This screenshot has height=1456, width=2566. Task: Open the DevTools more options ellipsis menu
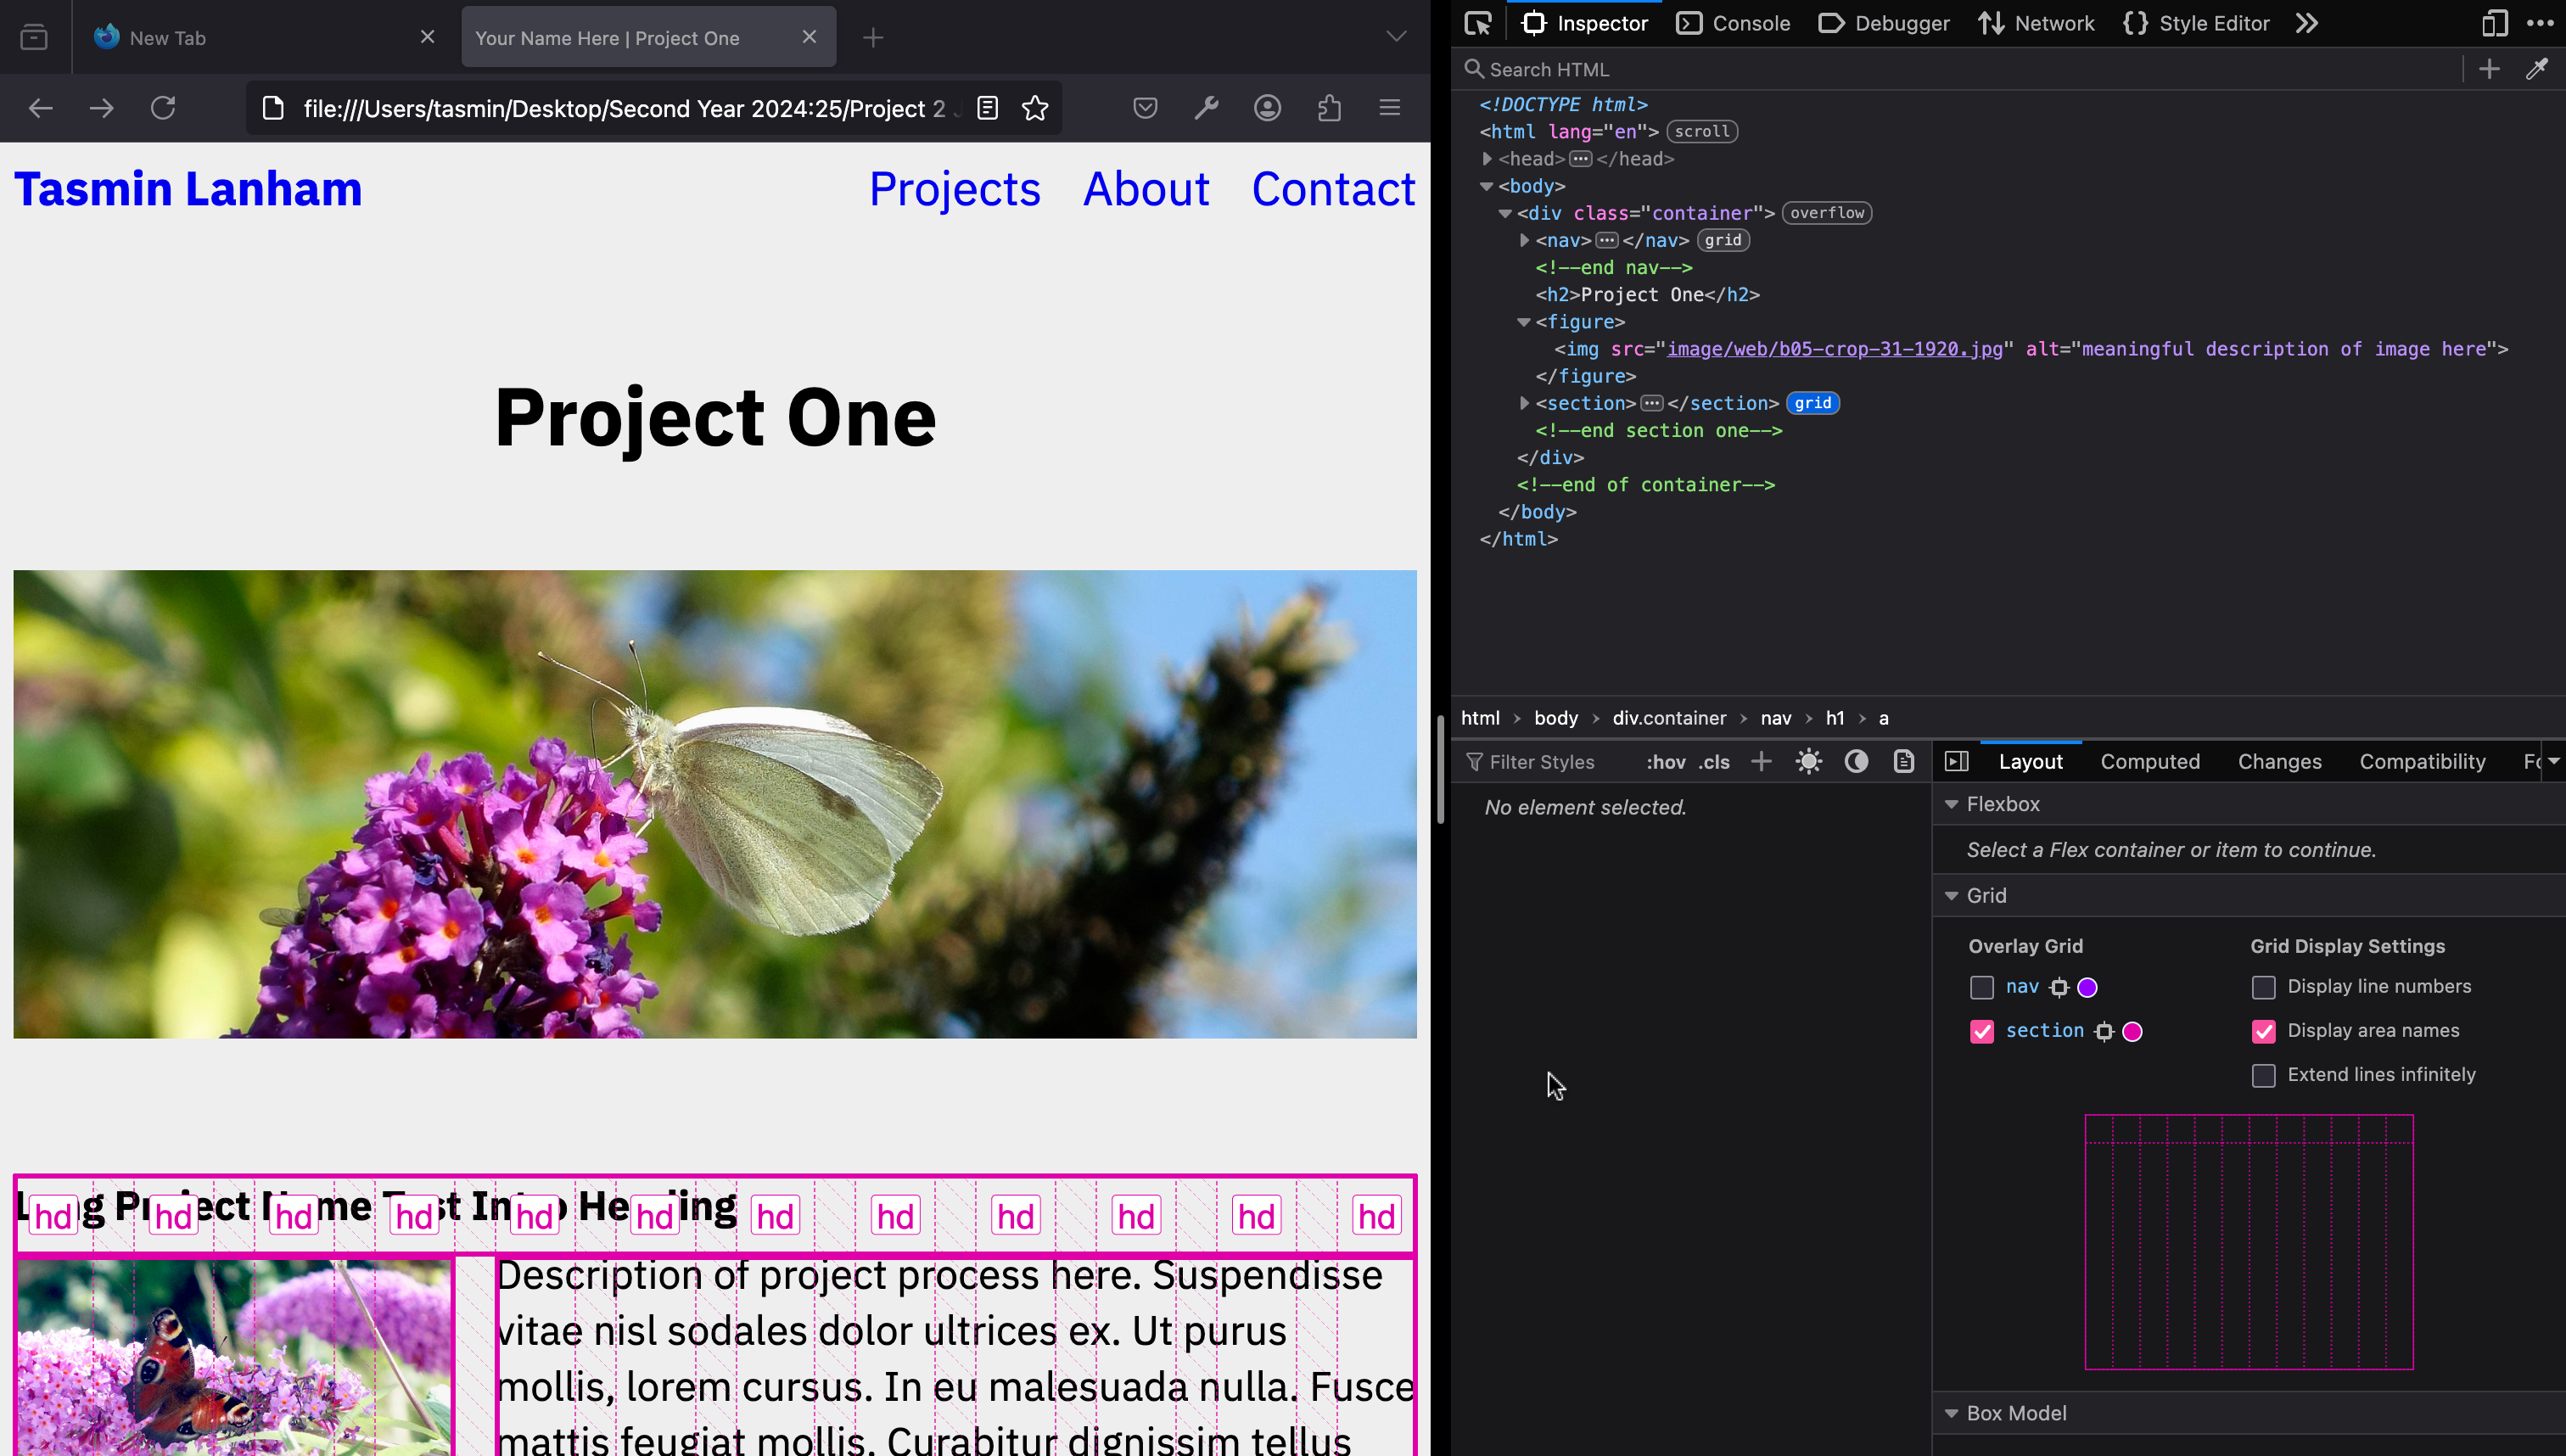[2540, 23]
